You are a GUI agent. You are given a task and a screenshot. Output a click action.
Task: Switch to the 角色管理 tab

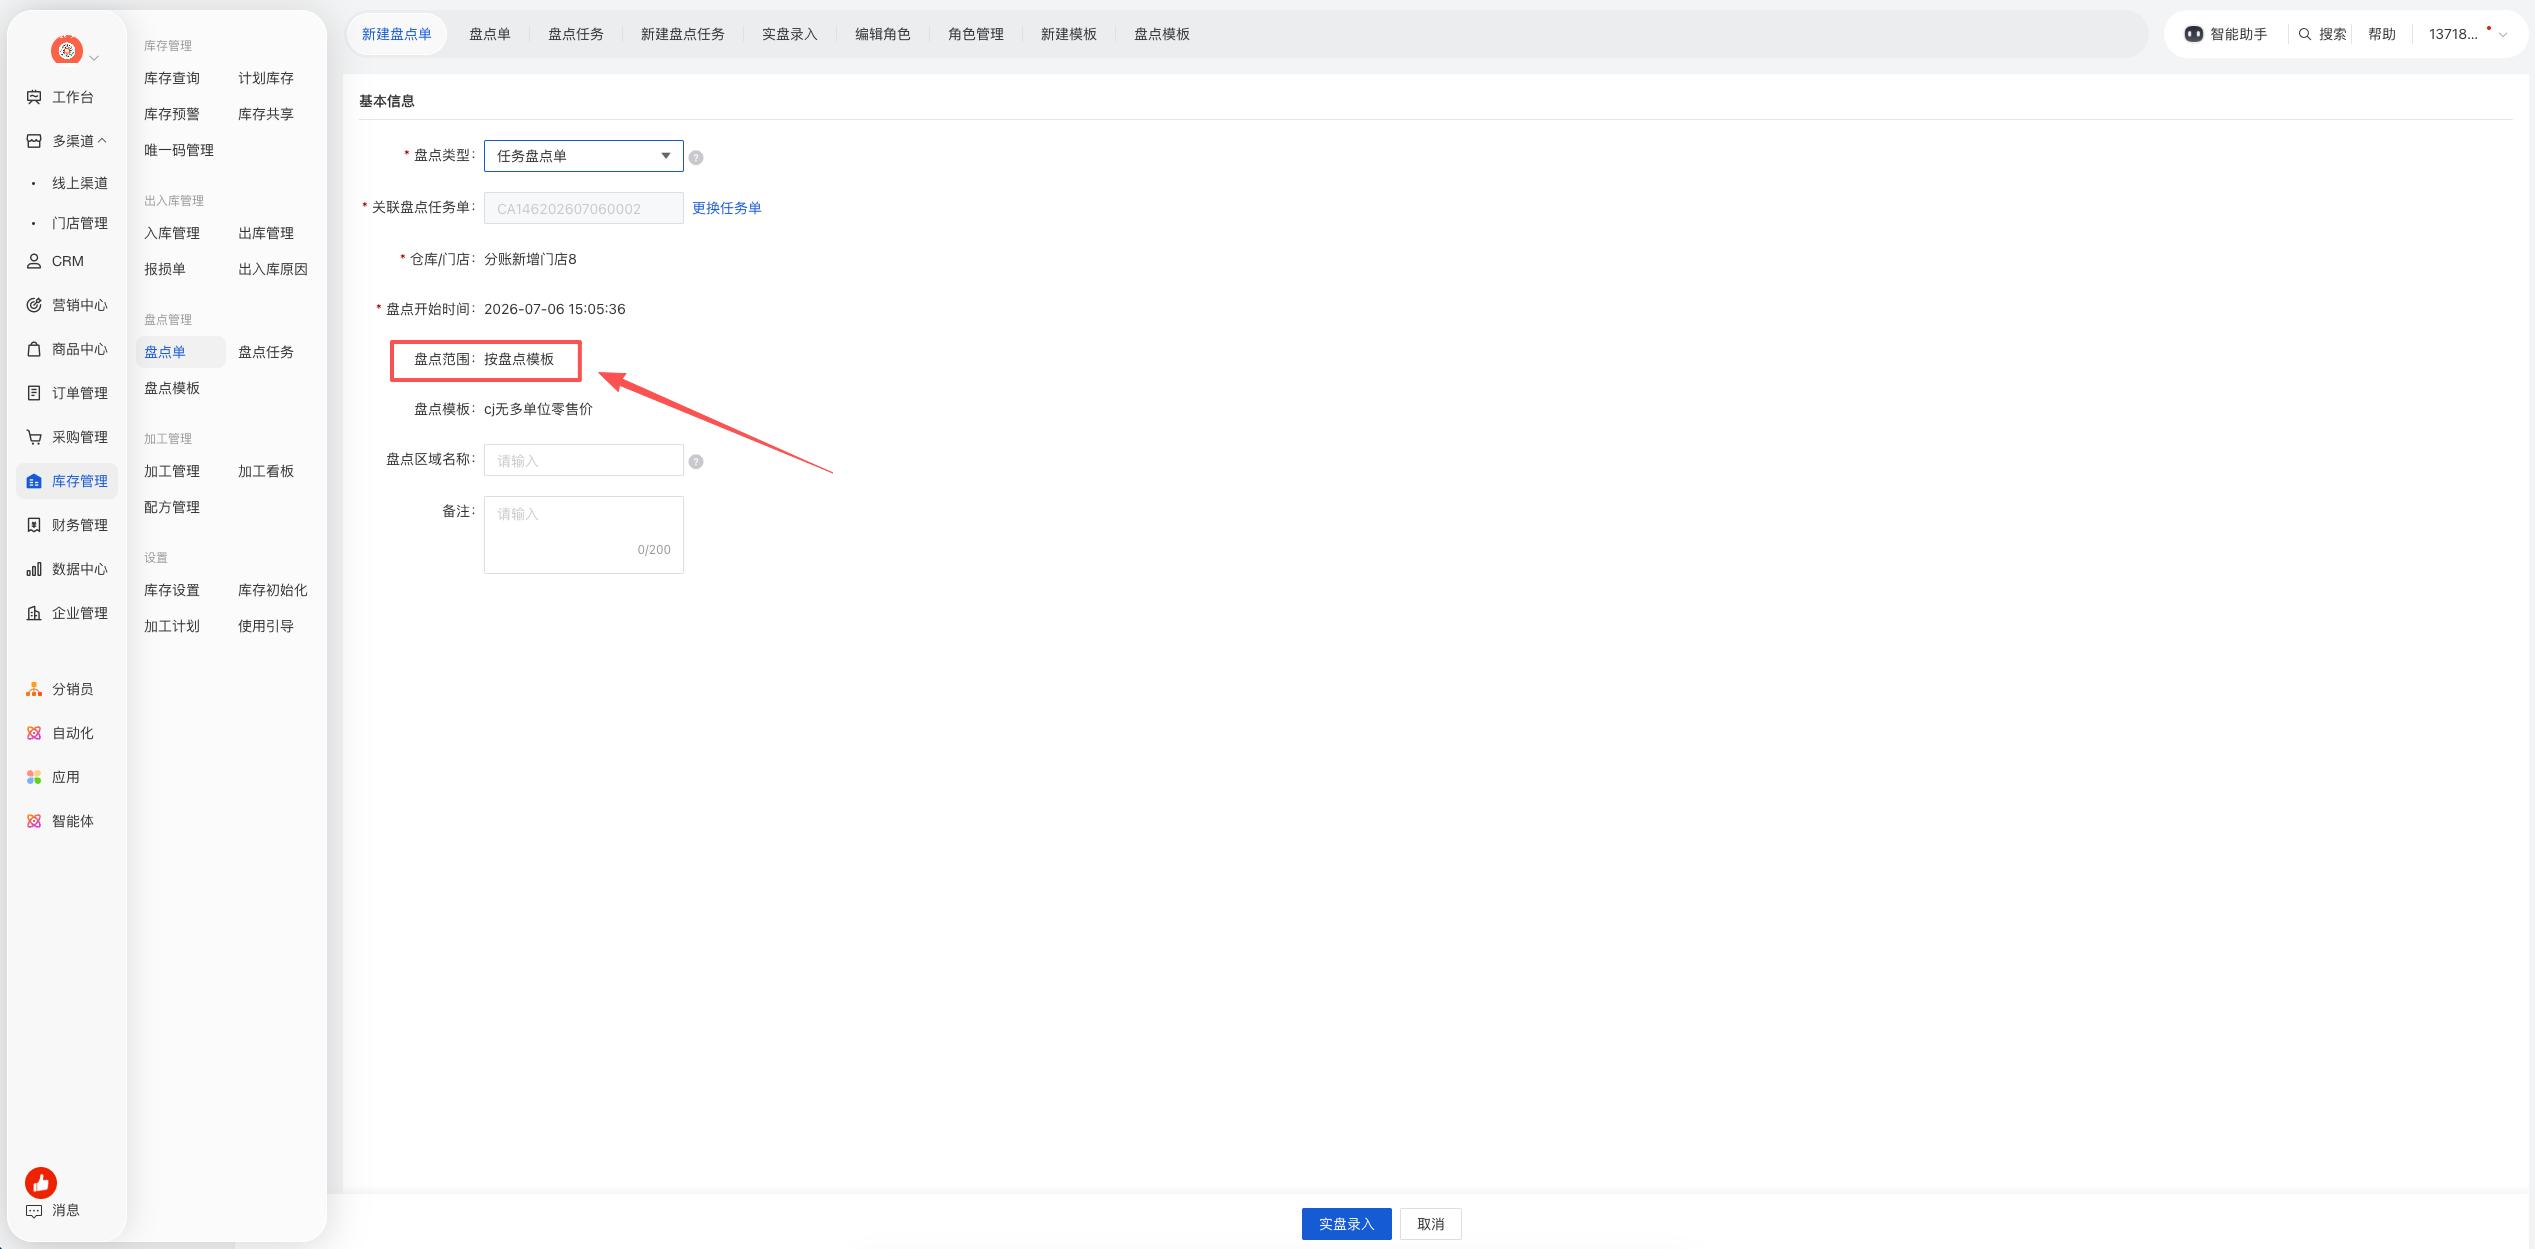[976, 34]
